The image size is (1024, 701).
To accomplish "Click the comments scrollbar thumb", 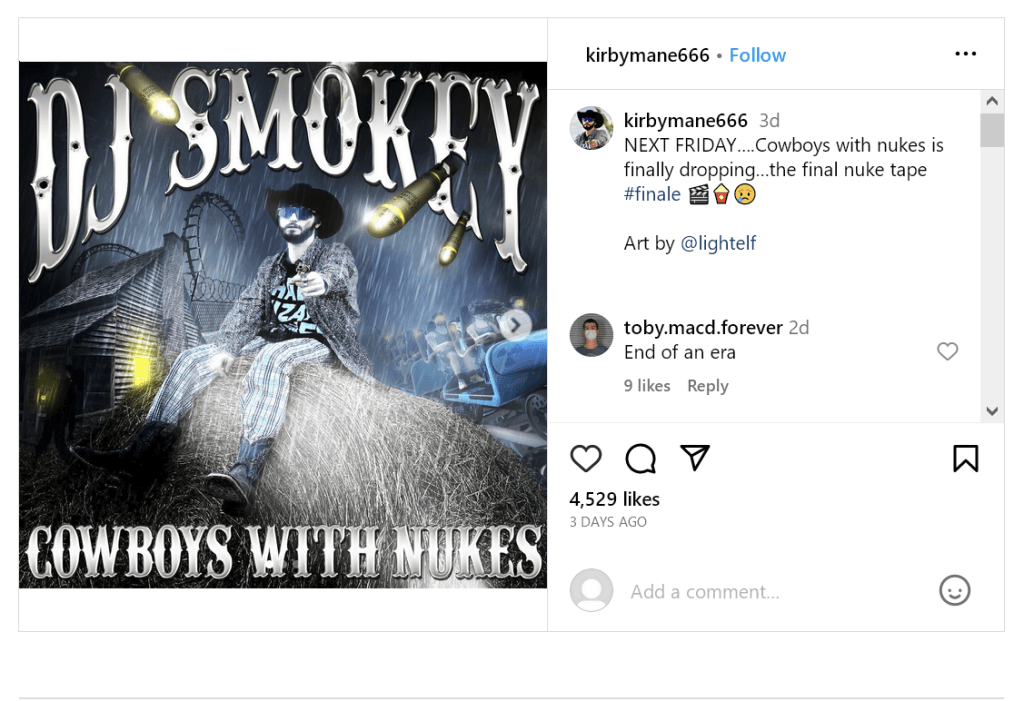I will pyautogui.click(x=991, y=130).
